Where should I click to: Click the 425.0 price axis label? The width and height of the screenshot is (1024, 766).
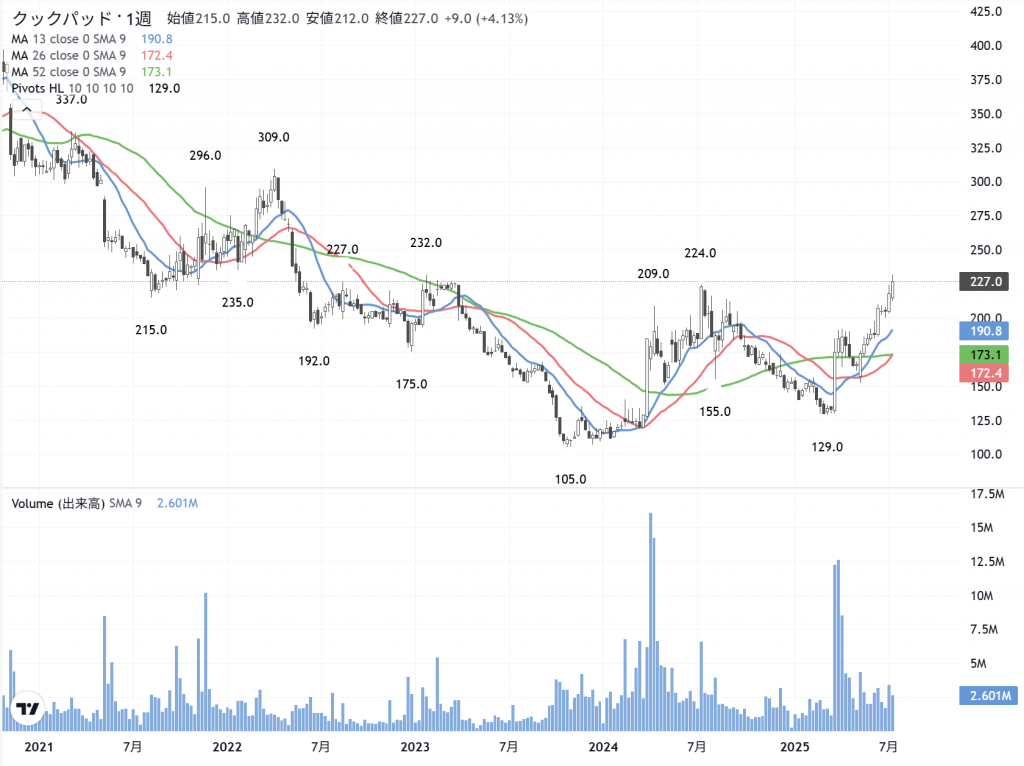[985, 12]
